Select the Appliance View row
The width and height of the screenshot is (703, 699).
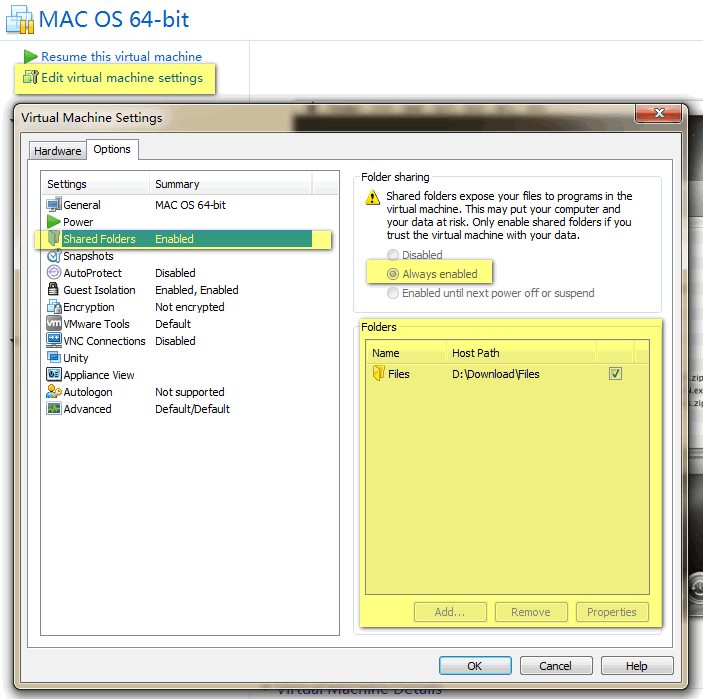[x=179, y=375]
